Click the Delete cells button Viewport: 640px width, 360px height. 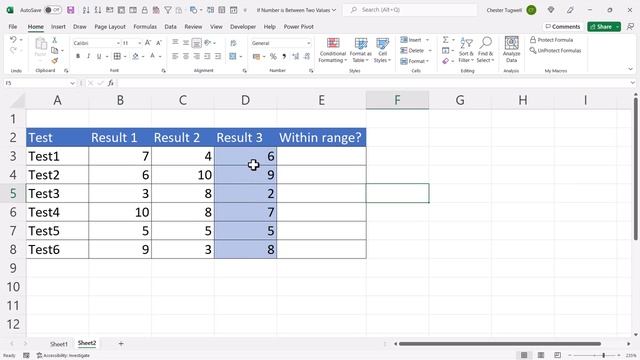coord(413,50)
